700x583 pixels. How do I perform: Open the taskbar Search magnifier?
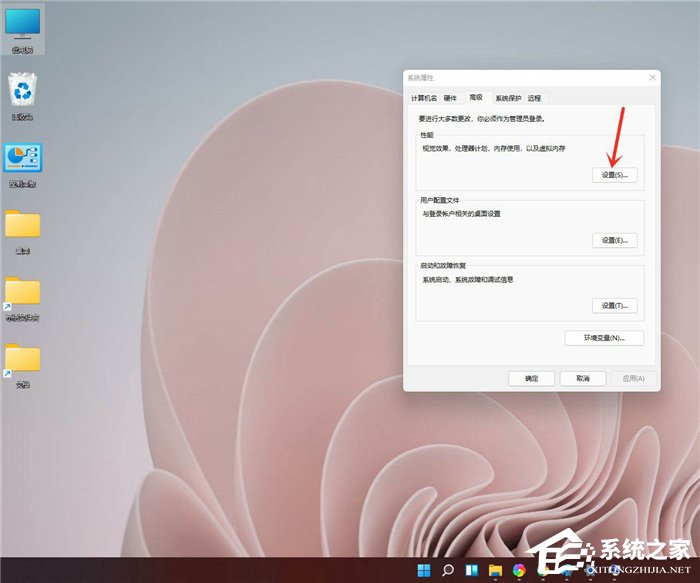click(x=448, y=570)
